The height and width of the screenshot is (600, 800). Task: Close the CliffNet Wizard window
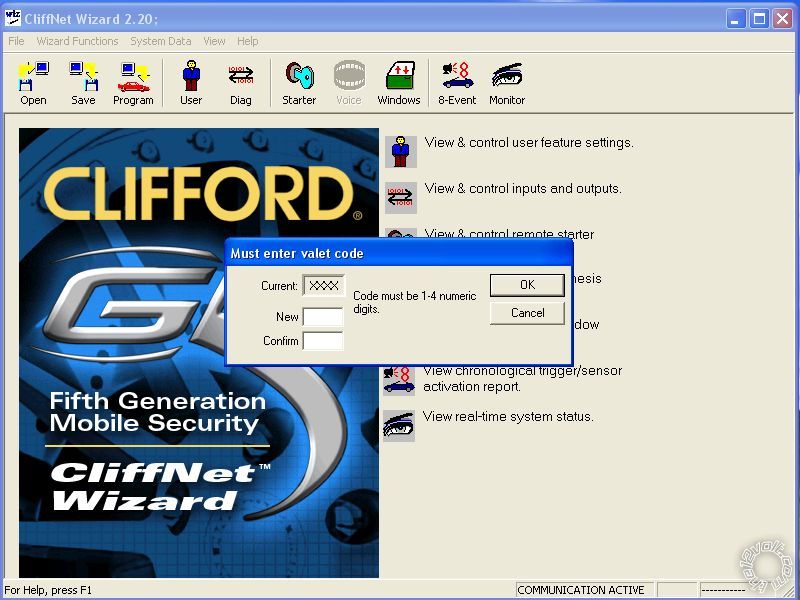(782, 19)
